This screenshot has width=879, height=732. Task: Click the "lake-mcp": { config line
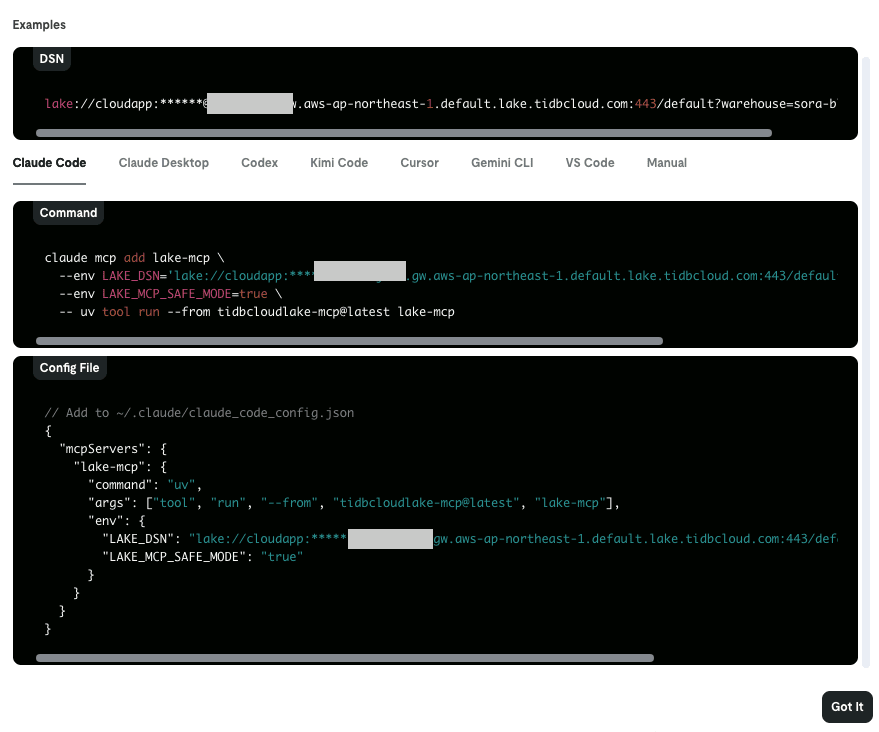(x=120, y=467)
